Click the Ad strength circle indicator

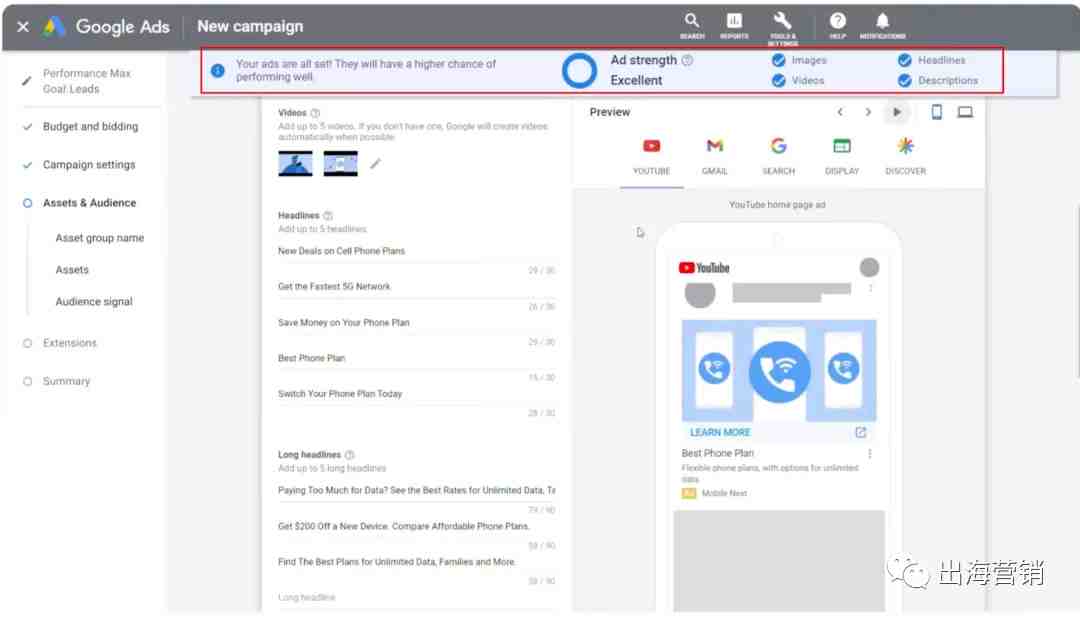click(579, 70)
